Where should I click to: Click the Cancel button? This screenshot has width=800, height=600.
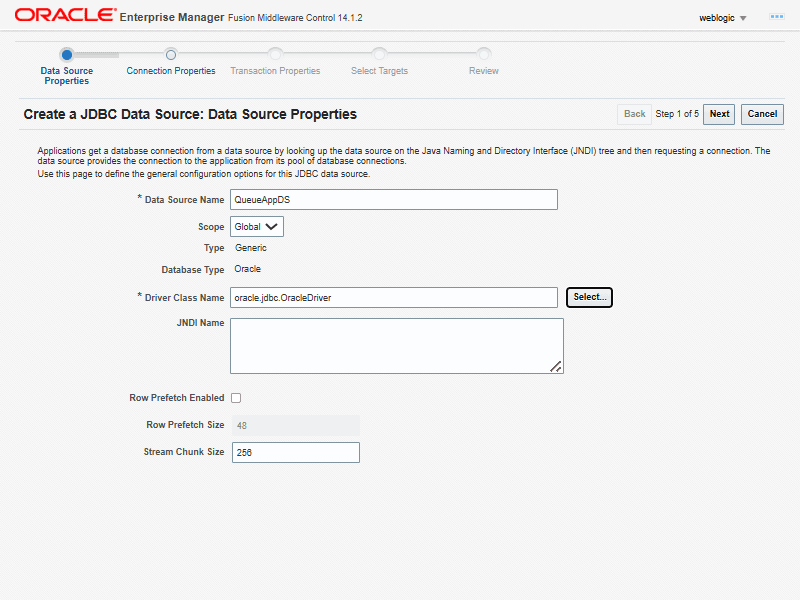click(x=762, y=114)
